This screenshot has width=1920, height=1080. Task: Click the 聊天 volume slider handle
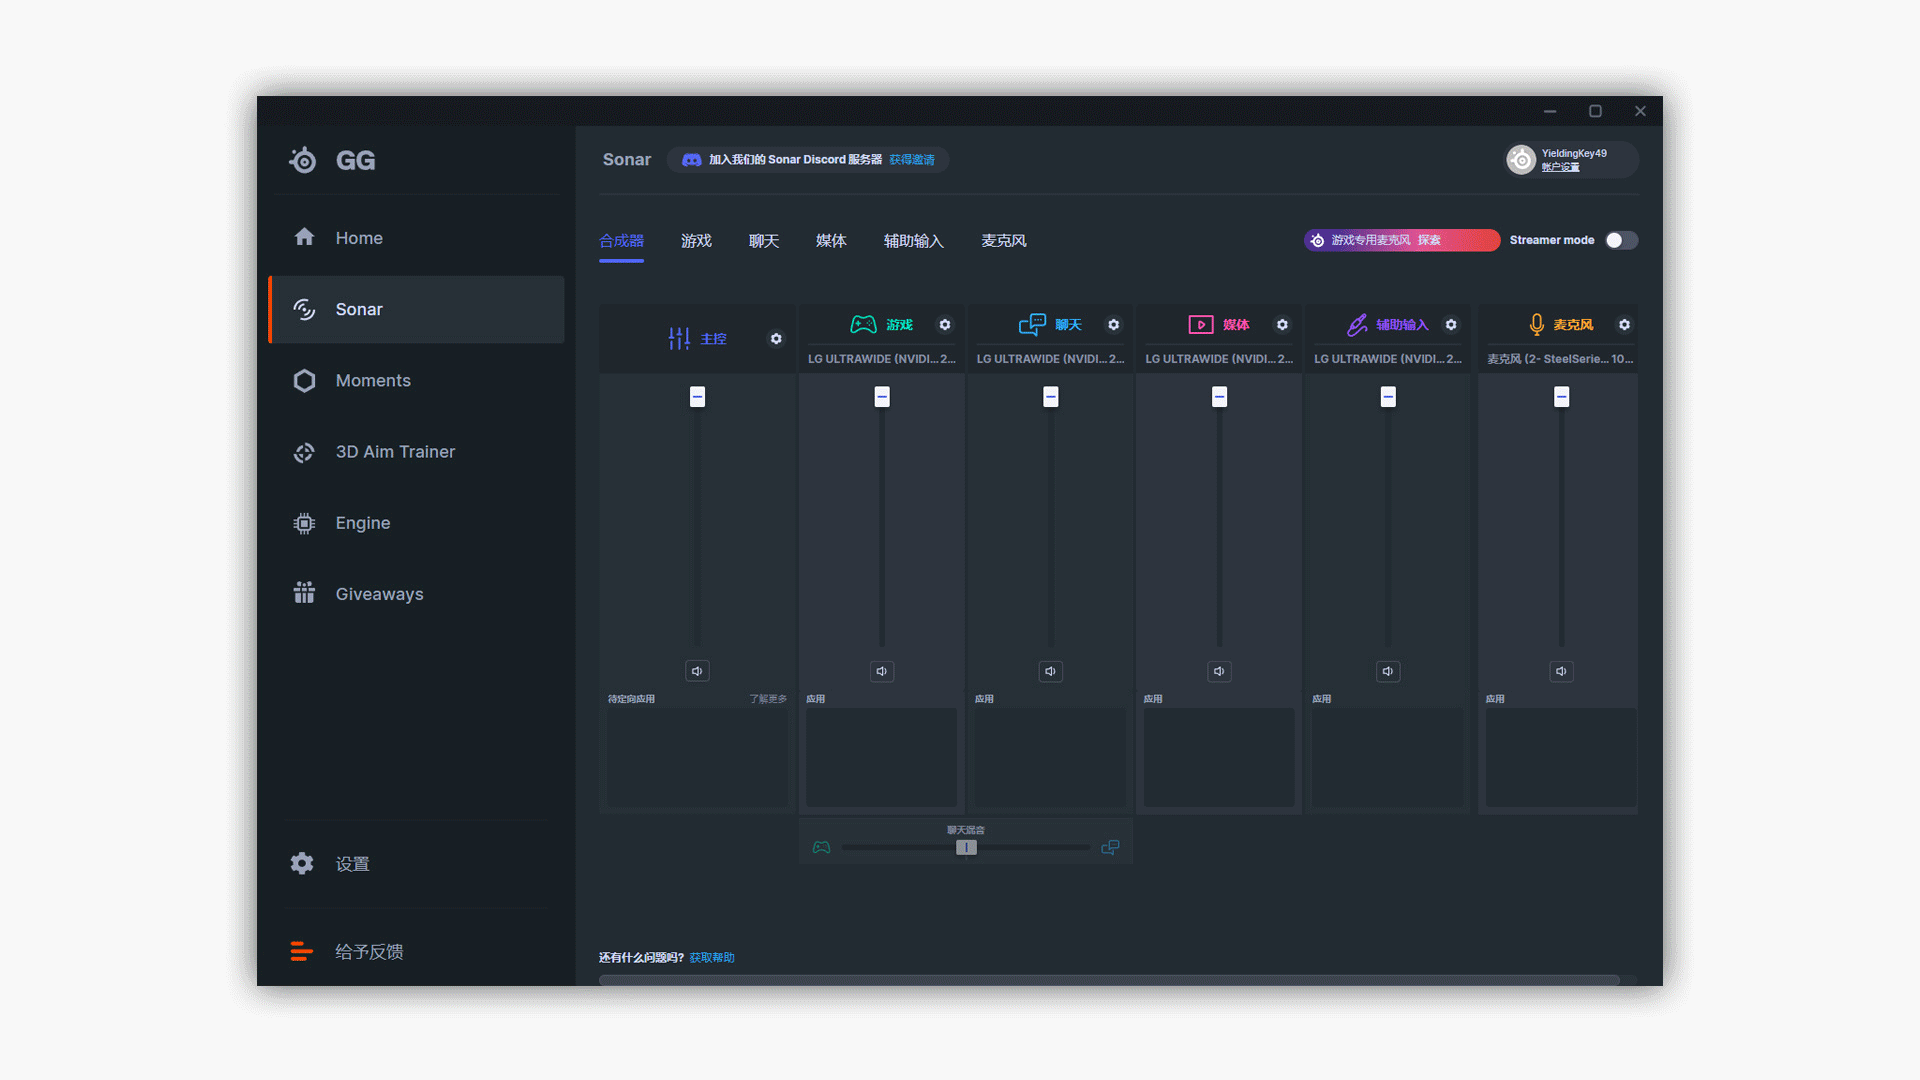1050,397
